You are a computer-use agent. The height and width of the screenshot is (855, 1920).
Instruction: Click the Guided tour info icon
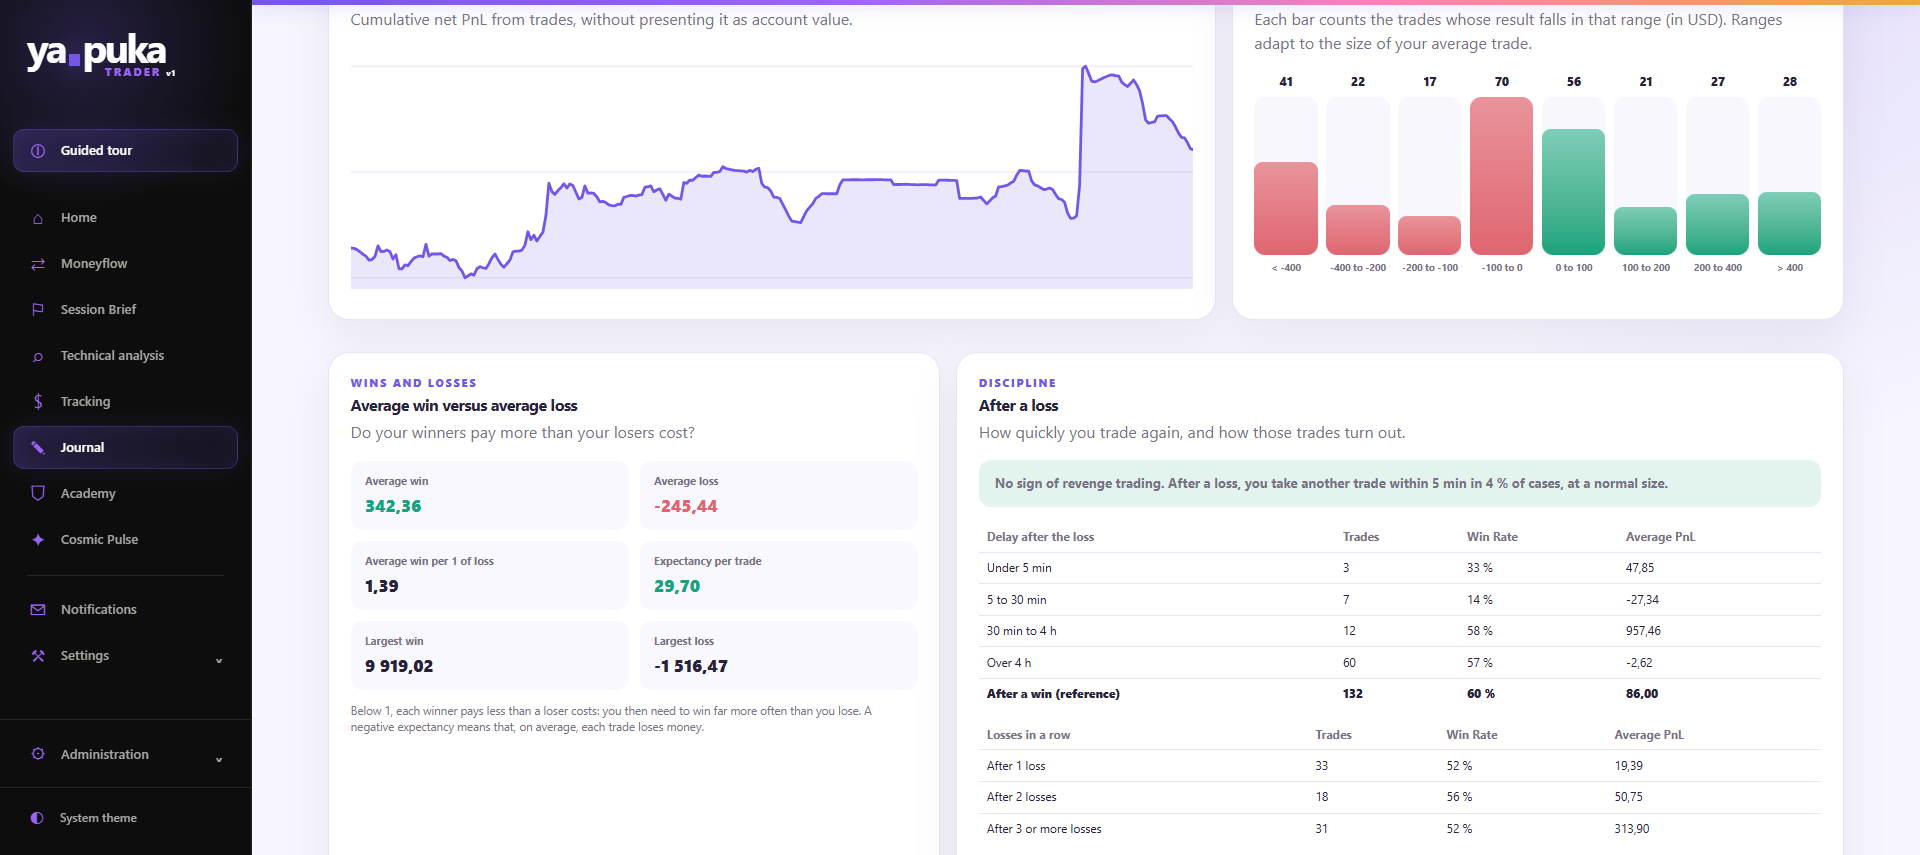(38, 151)
